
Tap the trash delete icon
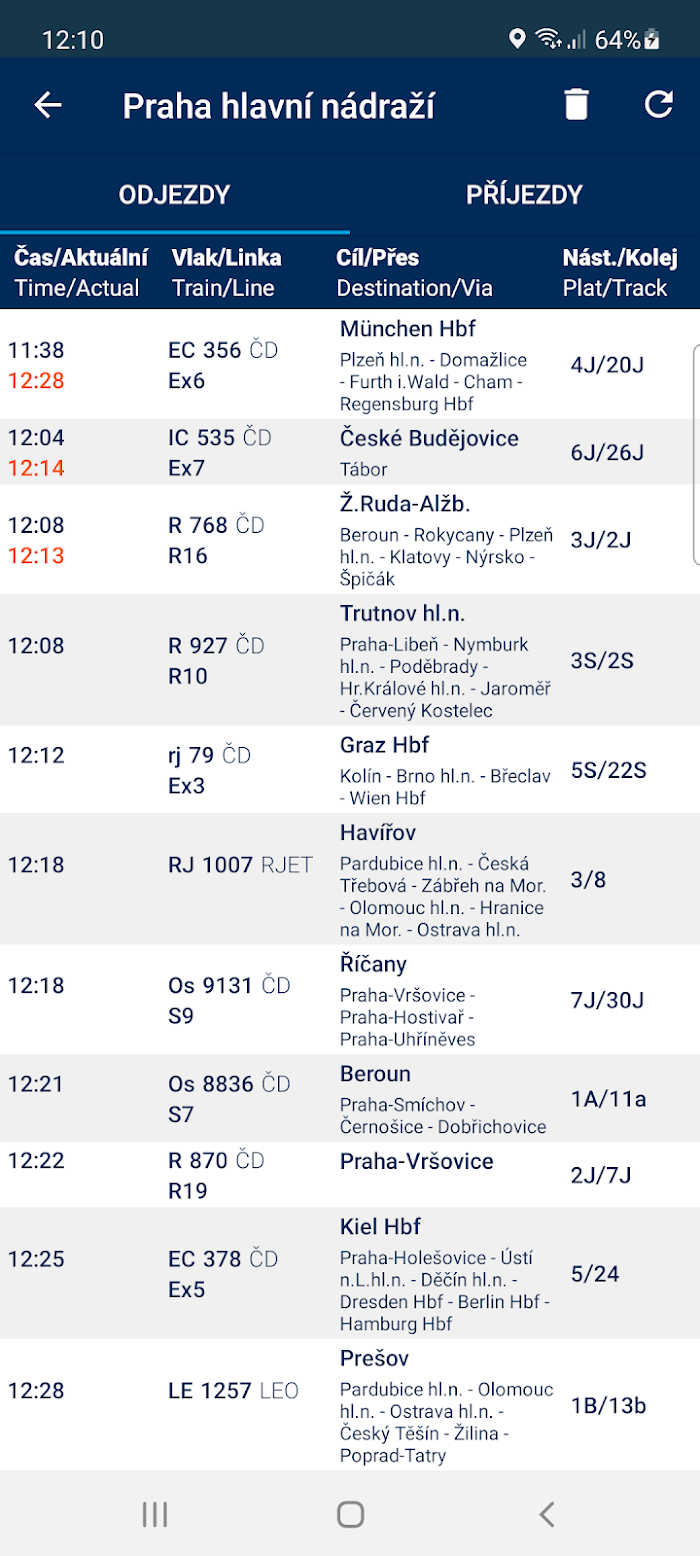pyautogui.click(x=577, y=104)
